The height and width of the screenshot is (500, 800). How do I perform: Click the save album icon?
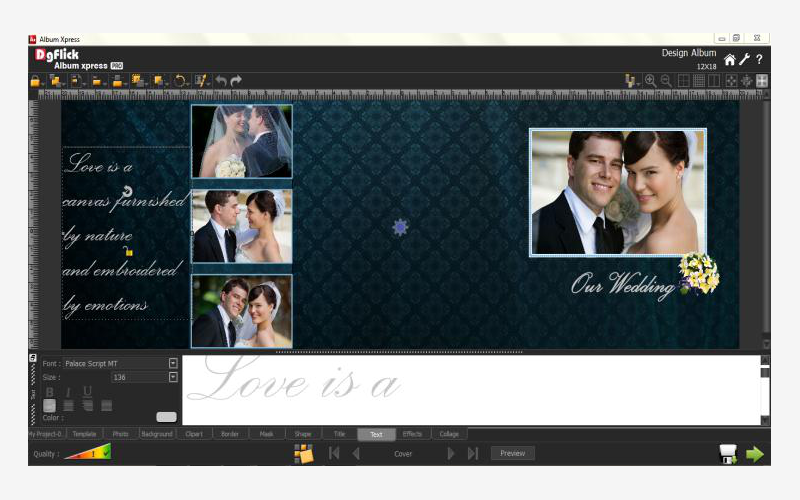(728, 454)
